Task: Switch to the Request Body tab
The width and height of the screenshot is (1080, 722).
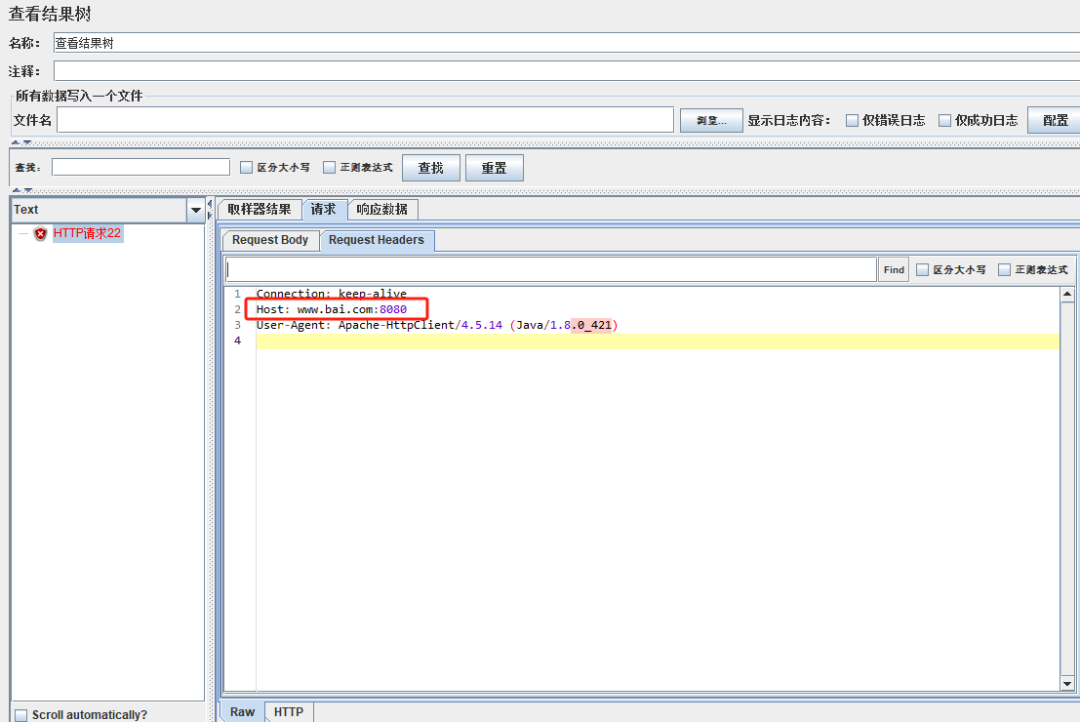Action: (270, 240)
